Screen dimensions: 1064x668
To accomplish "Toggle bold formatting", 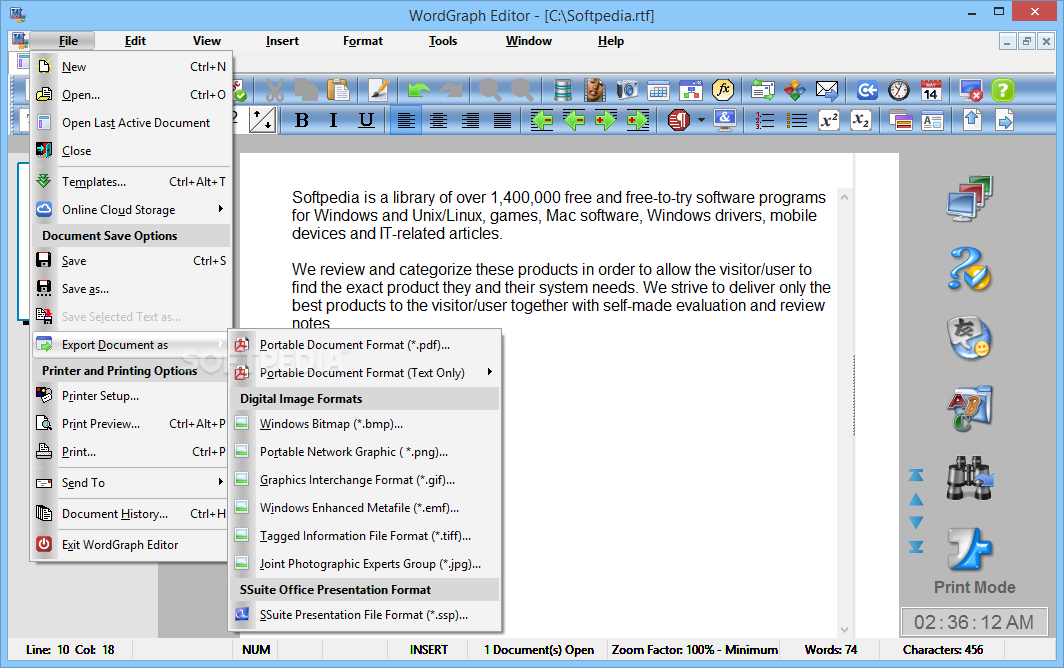I will tap(302, 121).
